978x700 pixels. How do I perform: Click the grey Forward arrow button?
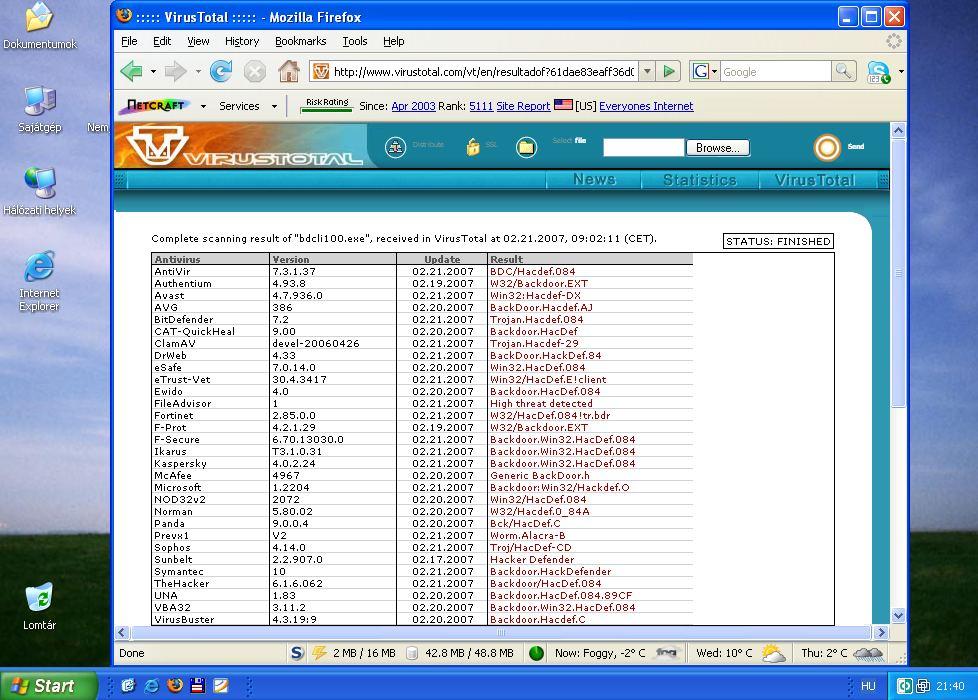(176, 72)
